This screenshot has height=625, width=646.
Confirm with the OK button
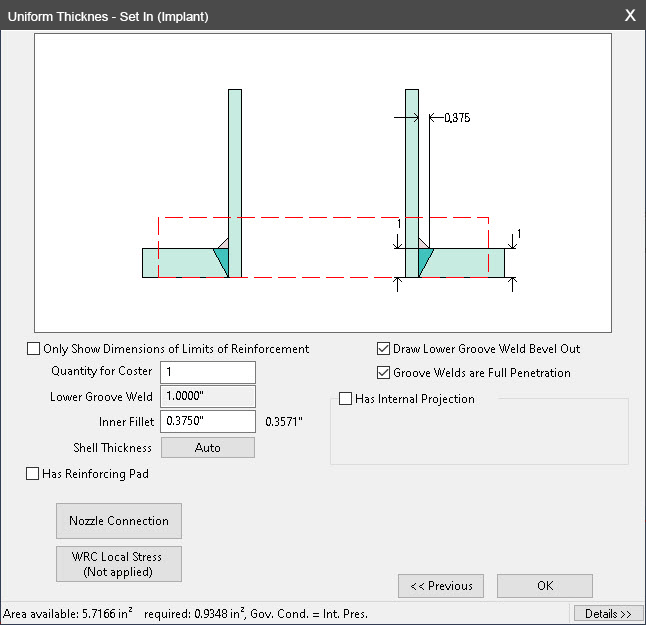(x=545, y=586)
